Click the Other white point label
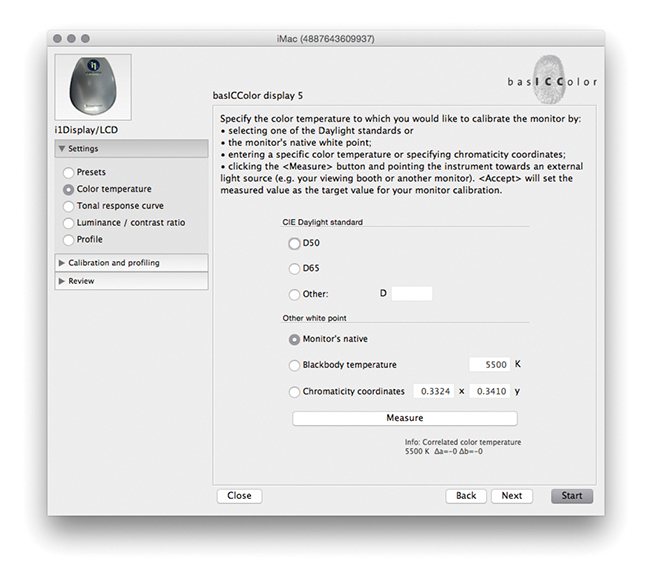 tap(314, 318)
